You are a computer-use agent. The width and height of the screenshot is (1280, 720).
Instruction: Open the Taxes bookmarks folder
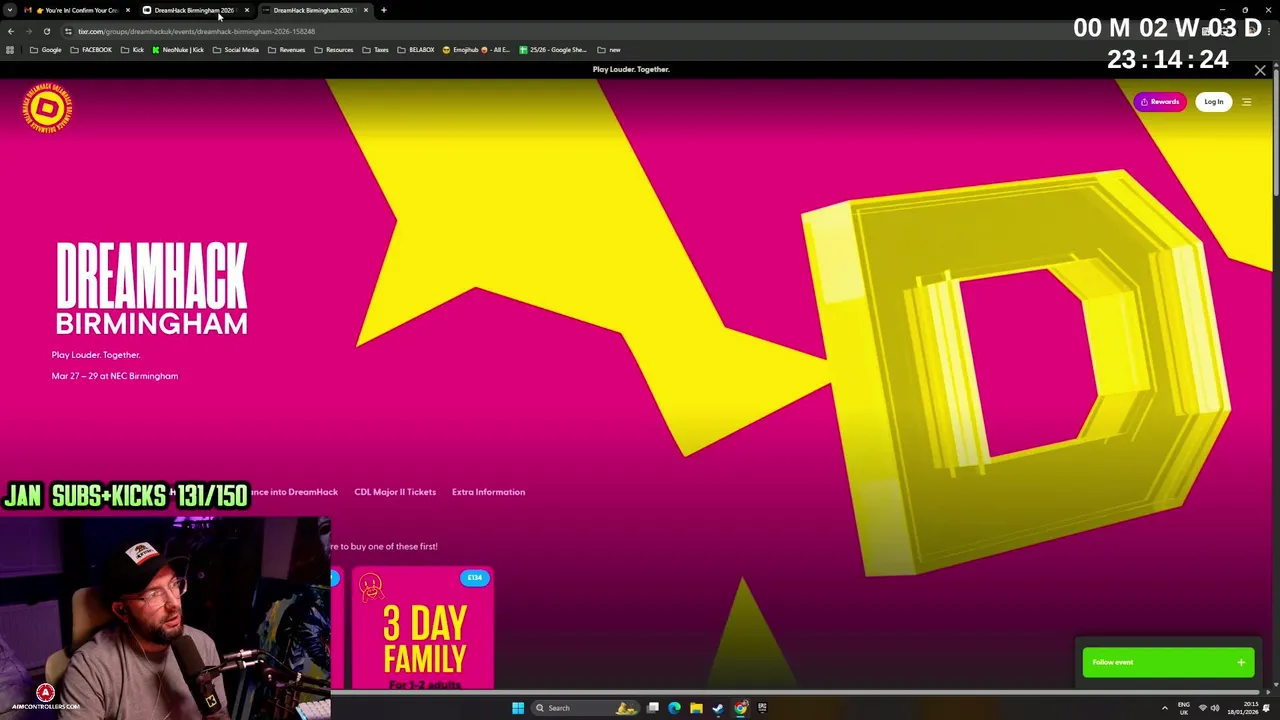click(376, 50)
